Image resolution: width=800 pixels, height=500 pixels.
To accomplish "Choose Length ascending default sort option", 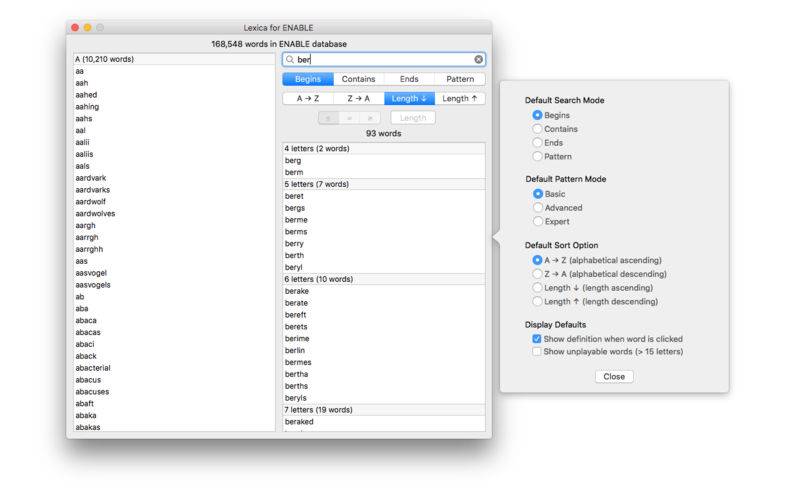I will coord(537,288).
